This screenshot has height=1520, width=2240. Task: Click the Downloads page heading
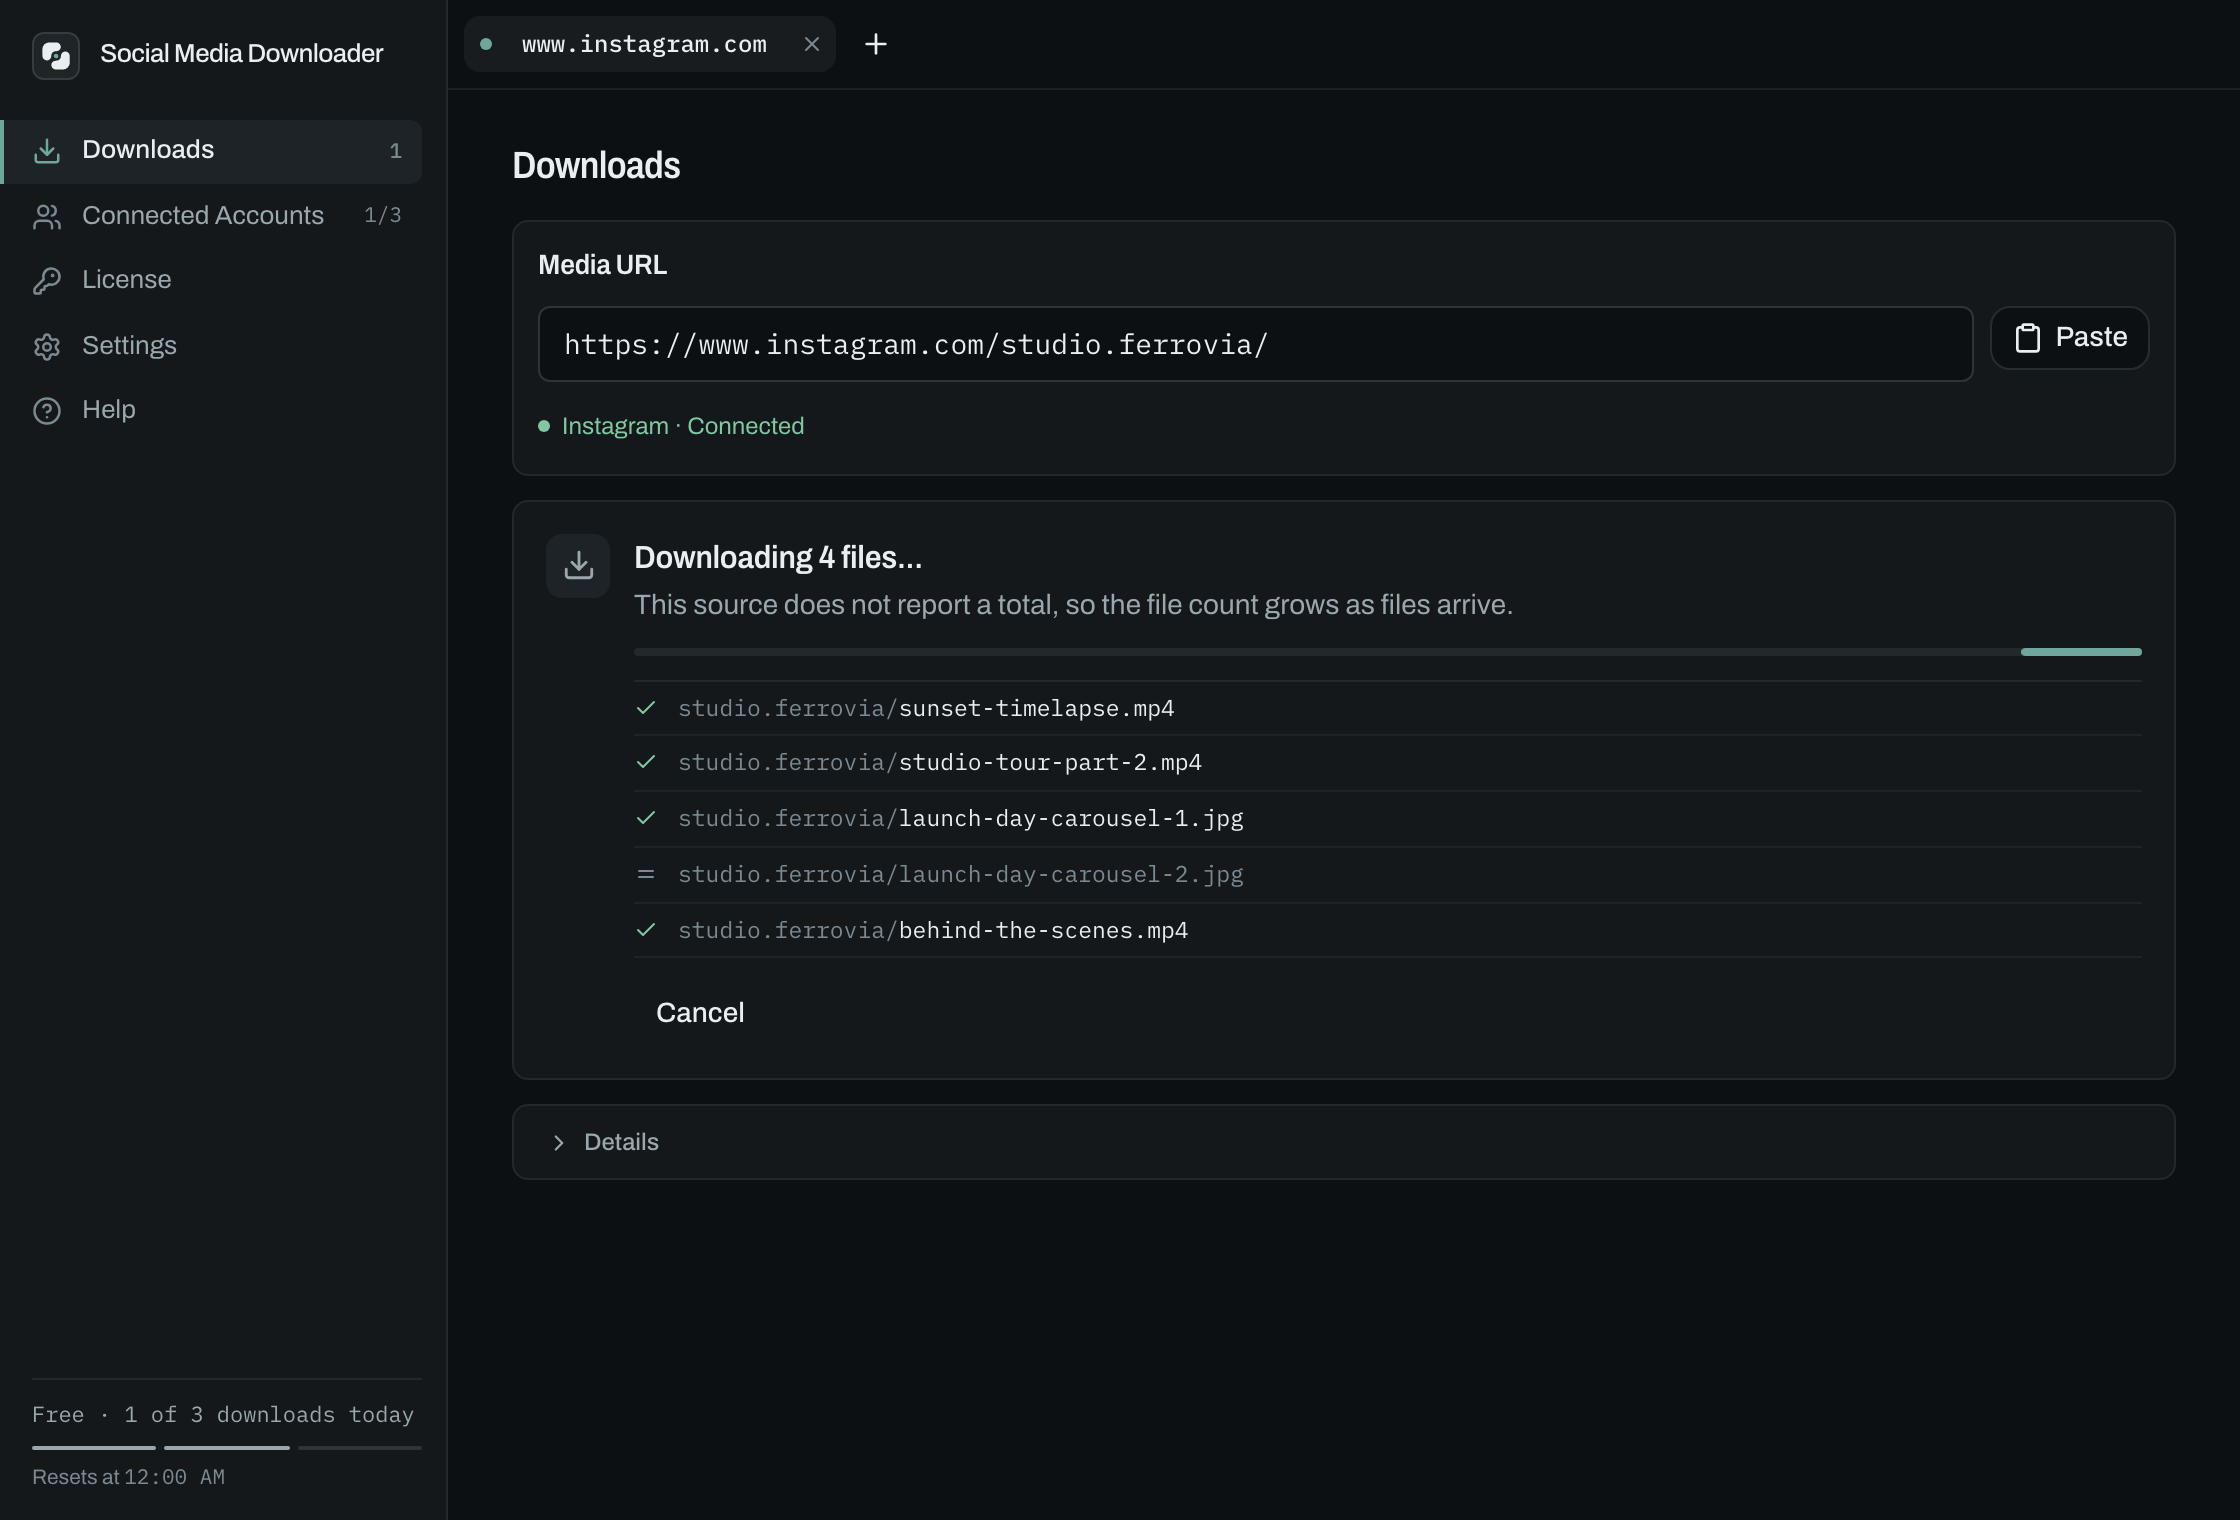point(596,166)
